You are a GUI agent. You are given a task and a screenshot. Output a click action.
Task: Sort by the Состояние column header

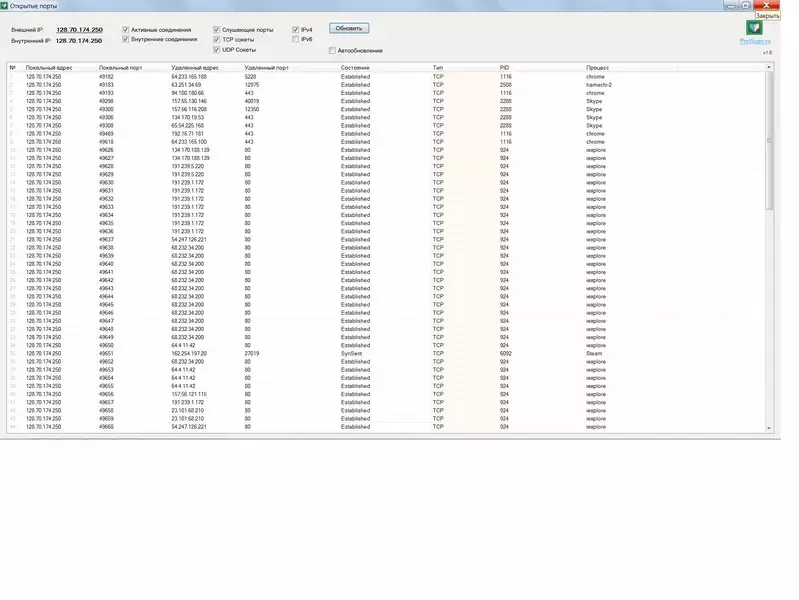pyautogui.click(x=355, y=67)
